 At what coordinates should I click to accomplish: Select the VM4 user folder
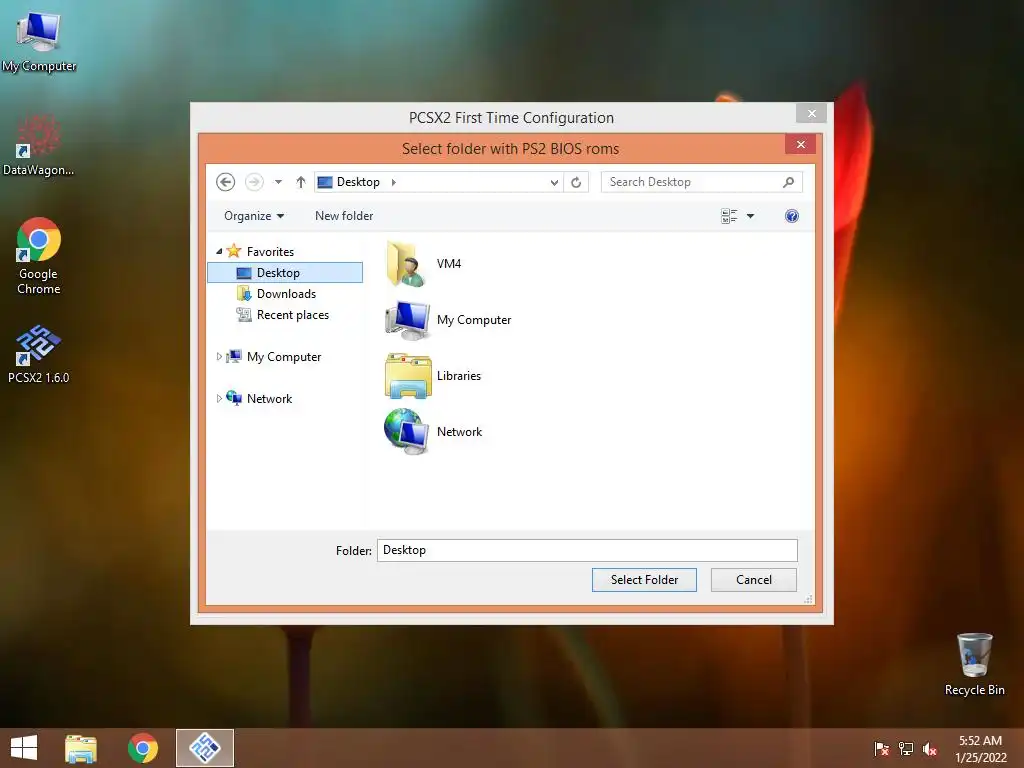click(x=423, y=264)
